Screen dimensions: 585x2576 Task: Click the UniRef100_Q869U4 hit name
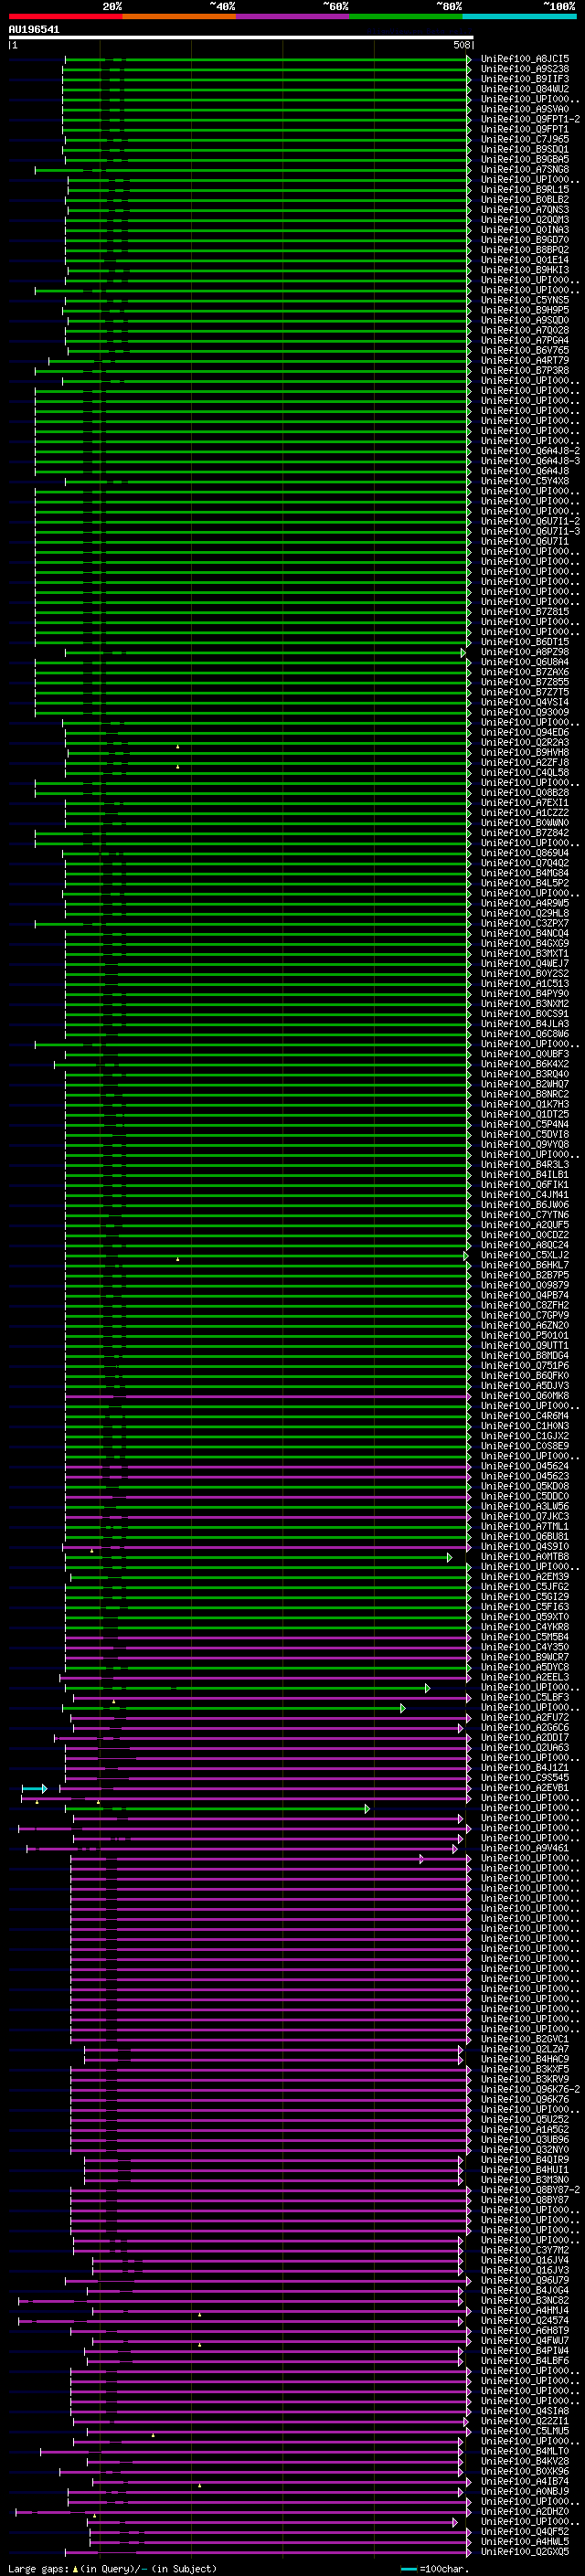524,853
